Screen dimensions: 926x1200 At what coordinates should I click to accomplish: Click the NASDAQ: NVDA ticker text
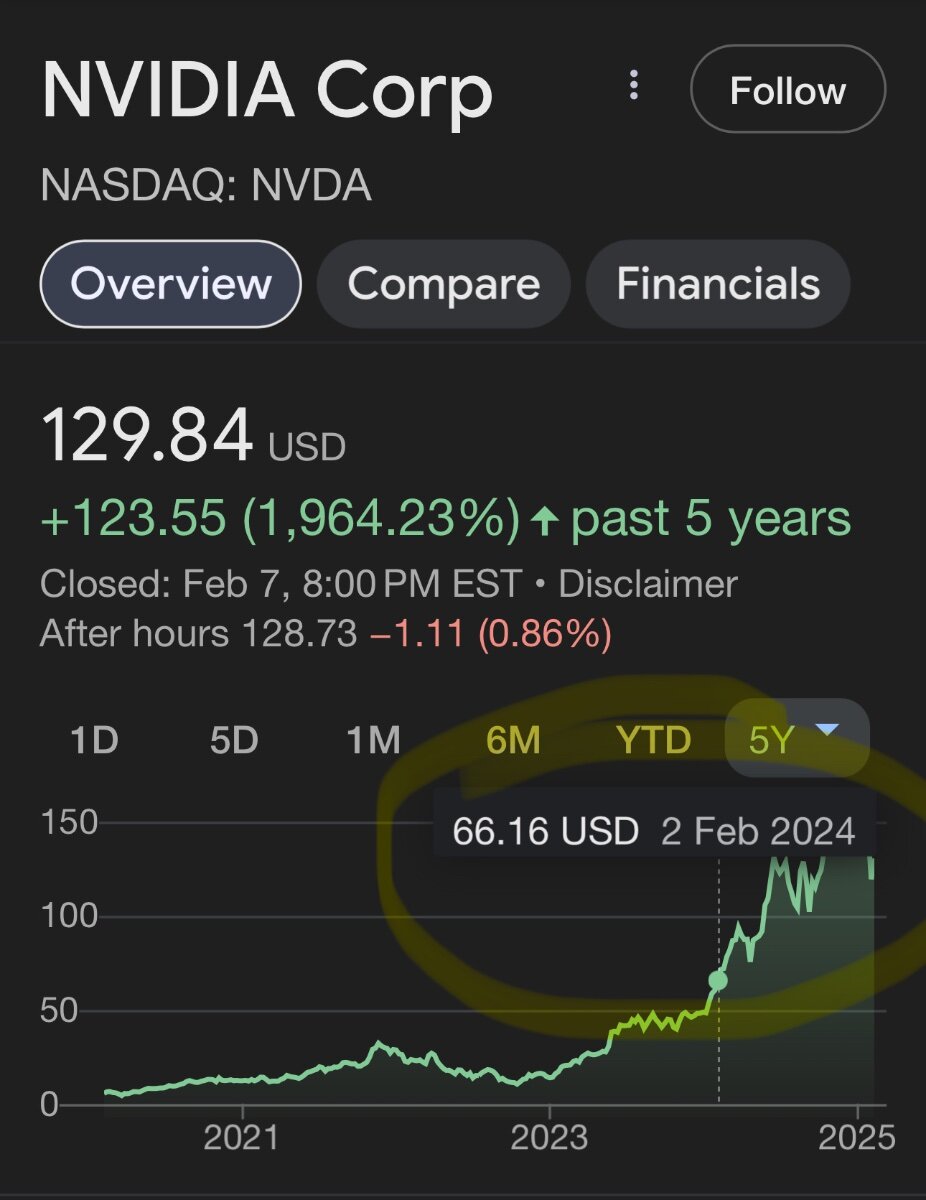tap(206, 186)
